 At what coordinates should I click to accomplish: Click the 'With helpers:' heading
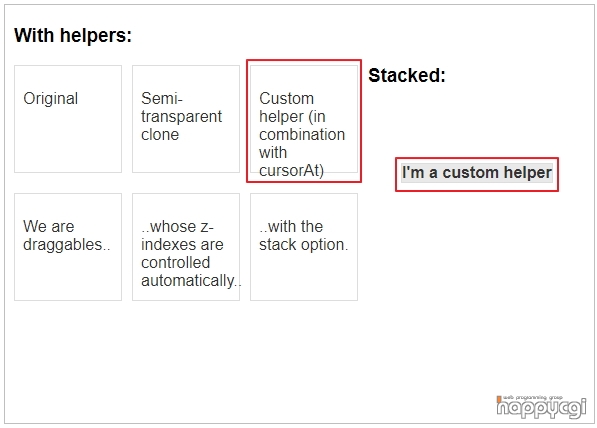click(x=73, y=35)
